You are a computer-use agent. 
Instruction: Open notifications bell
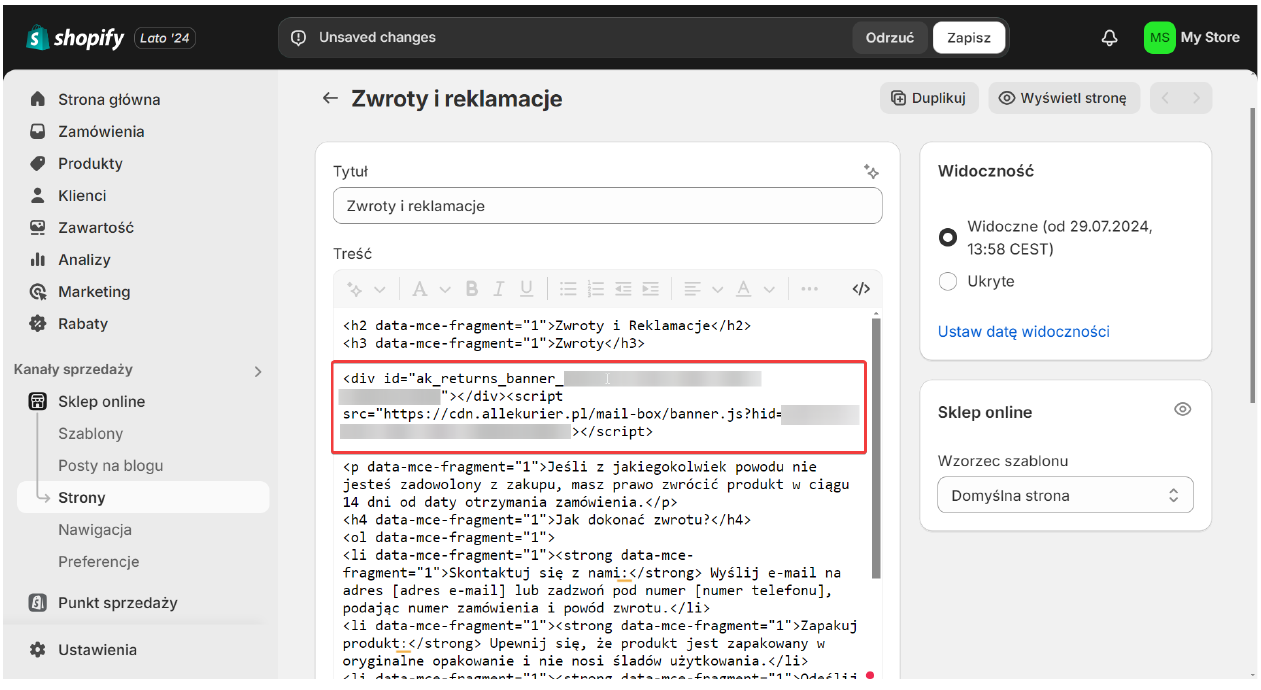click(1109, 38)
